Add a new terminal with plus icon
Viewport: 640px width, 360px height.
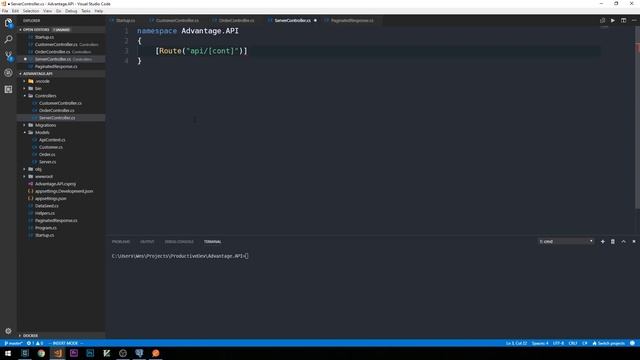pos(602,242)
